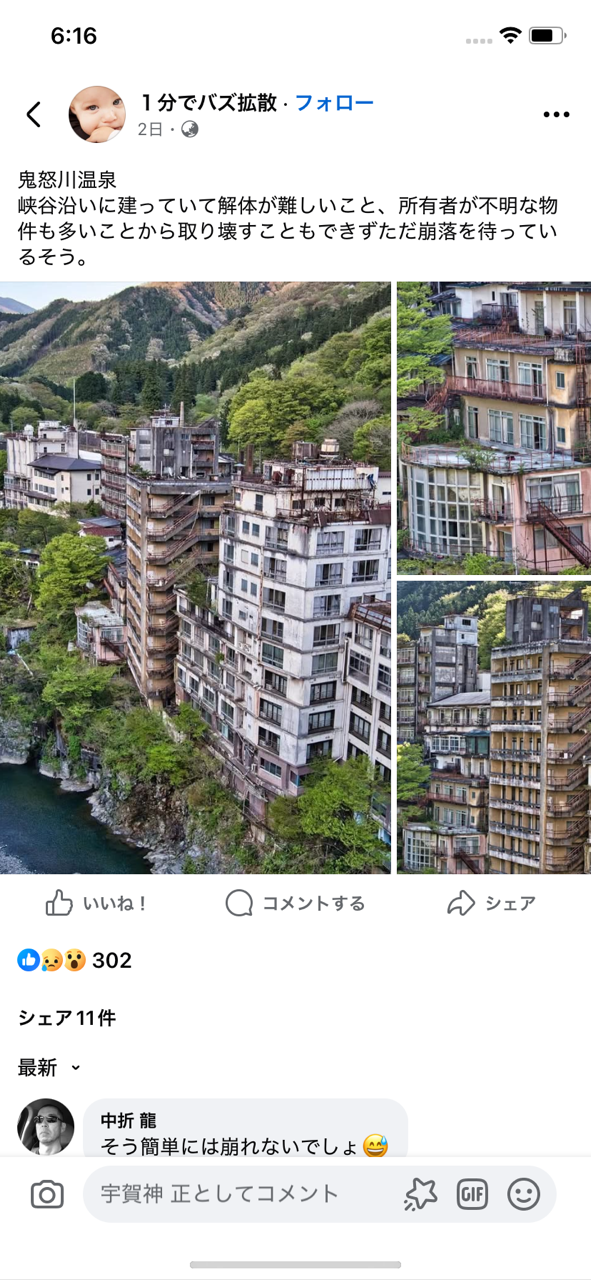Open the baby profile picture of poster
Viewport: 591px width, 1280px height.
(97, 114)
